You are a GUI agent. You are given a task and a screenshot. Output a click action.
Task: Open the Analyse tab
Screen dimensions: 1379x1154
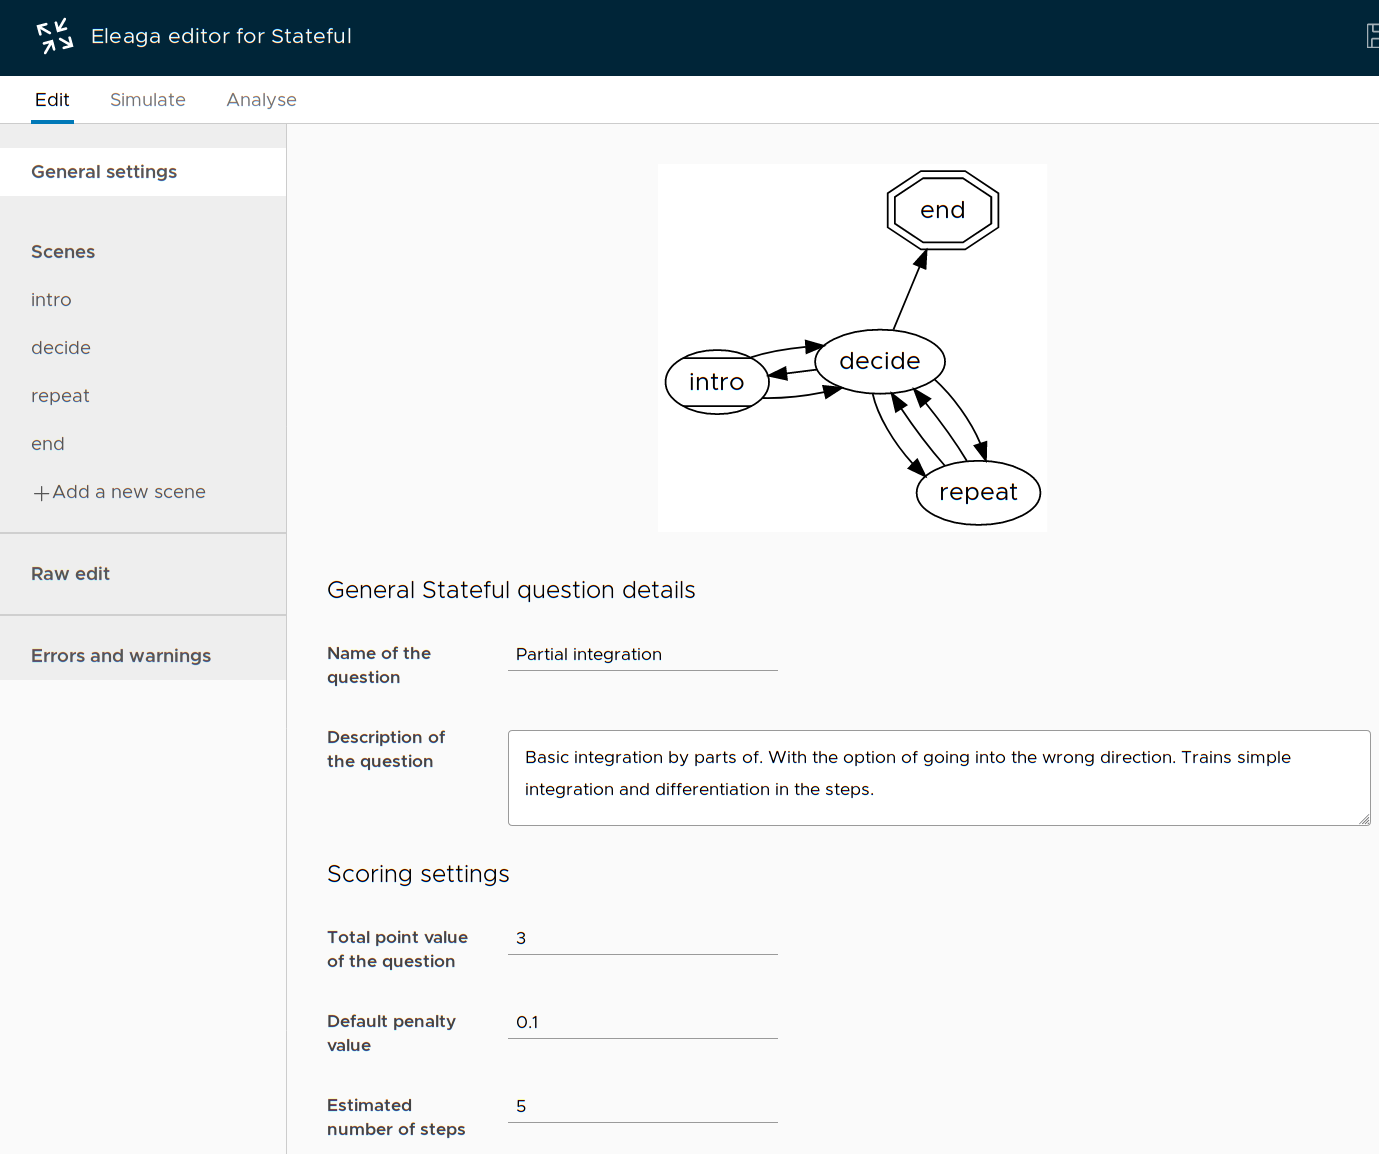click(261, 100)
